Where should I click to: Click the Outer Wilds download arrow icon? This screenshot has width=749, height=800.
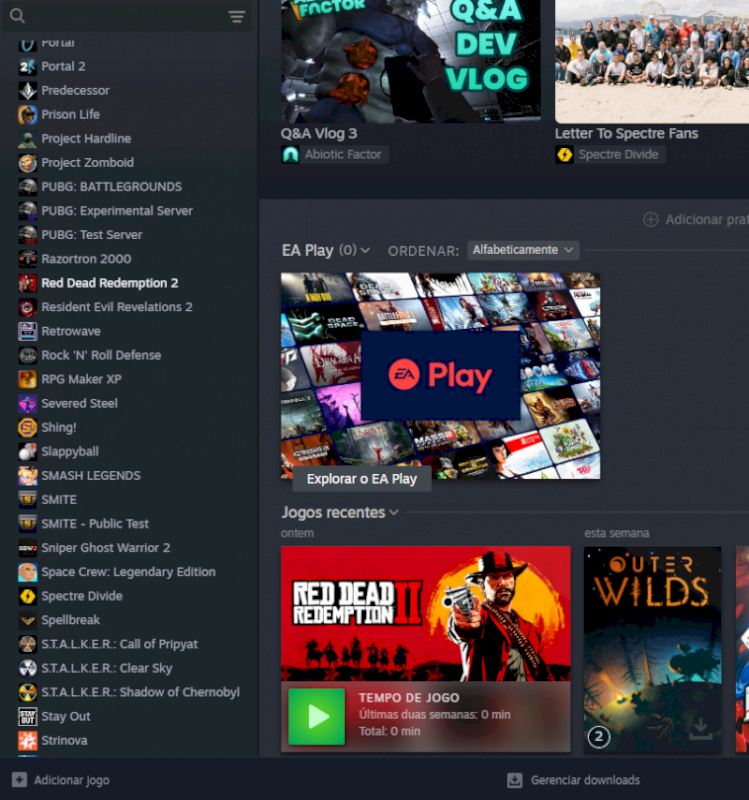click(x=701, y=729)
